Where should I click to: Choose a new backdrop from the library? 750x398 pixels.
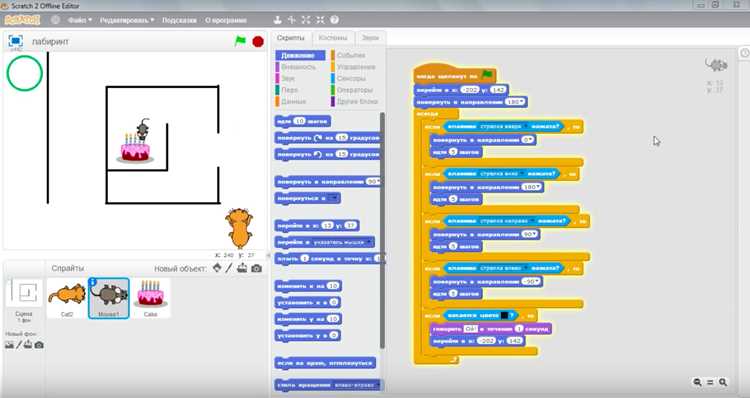pyautogui.click(x=9, y=344)
